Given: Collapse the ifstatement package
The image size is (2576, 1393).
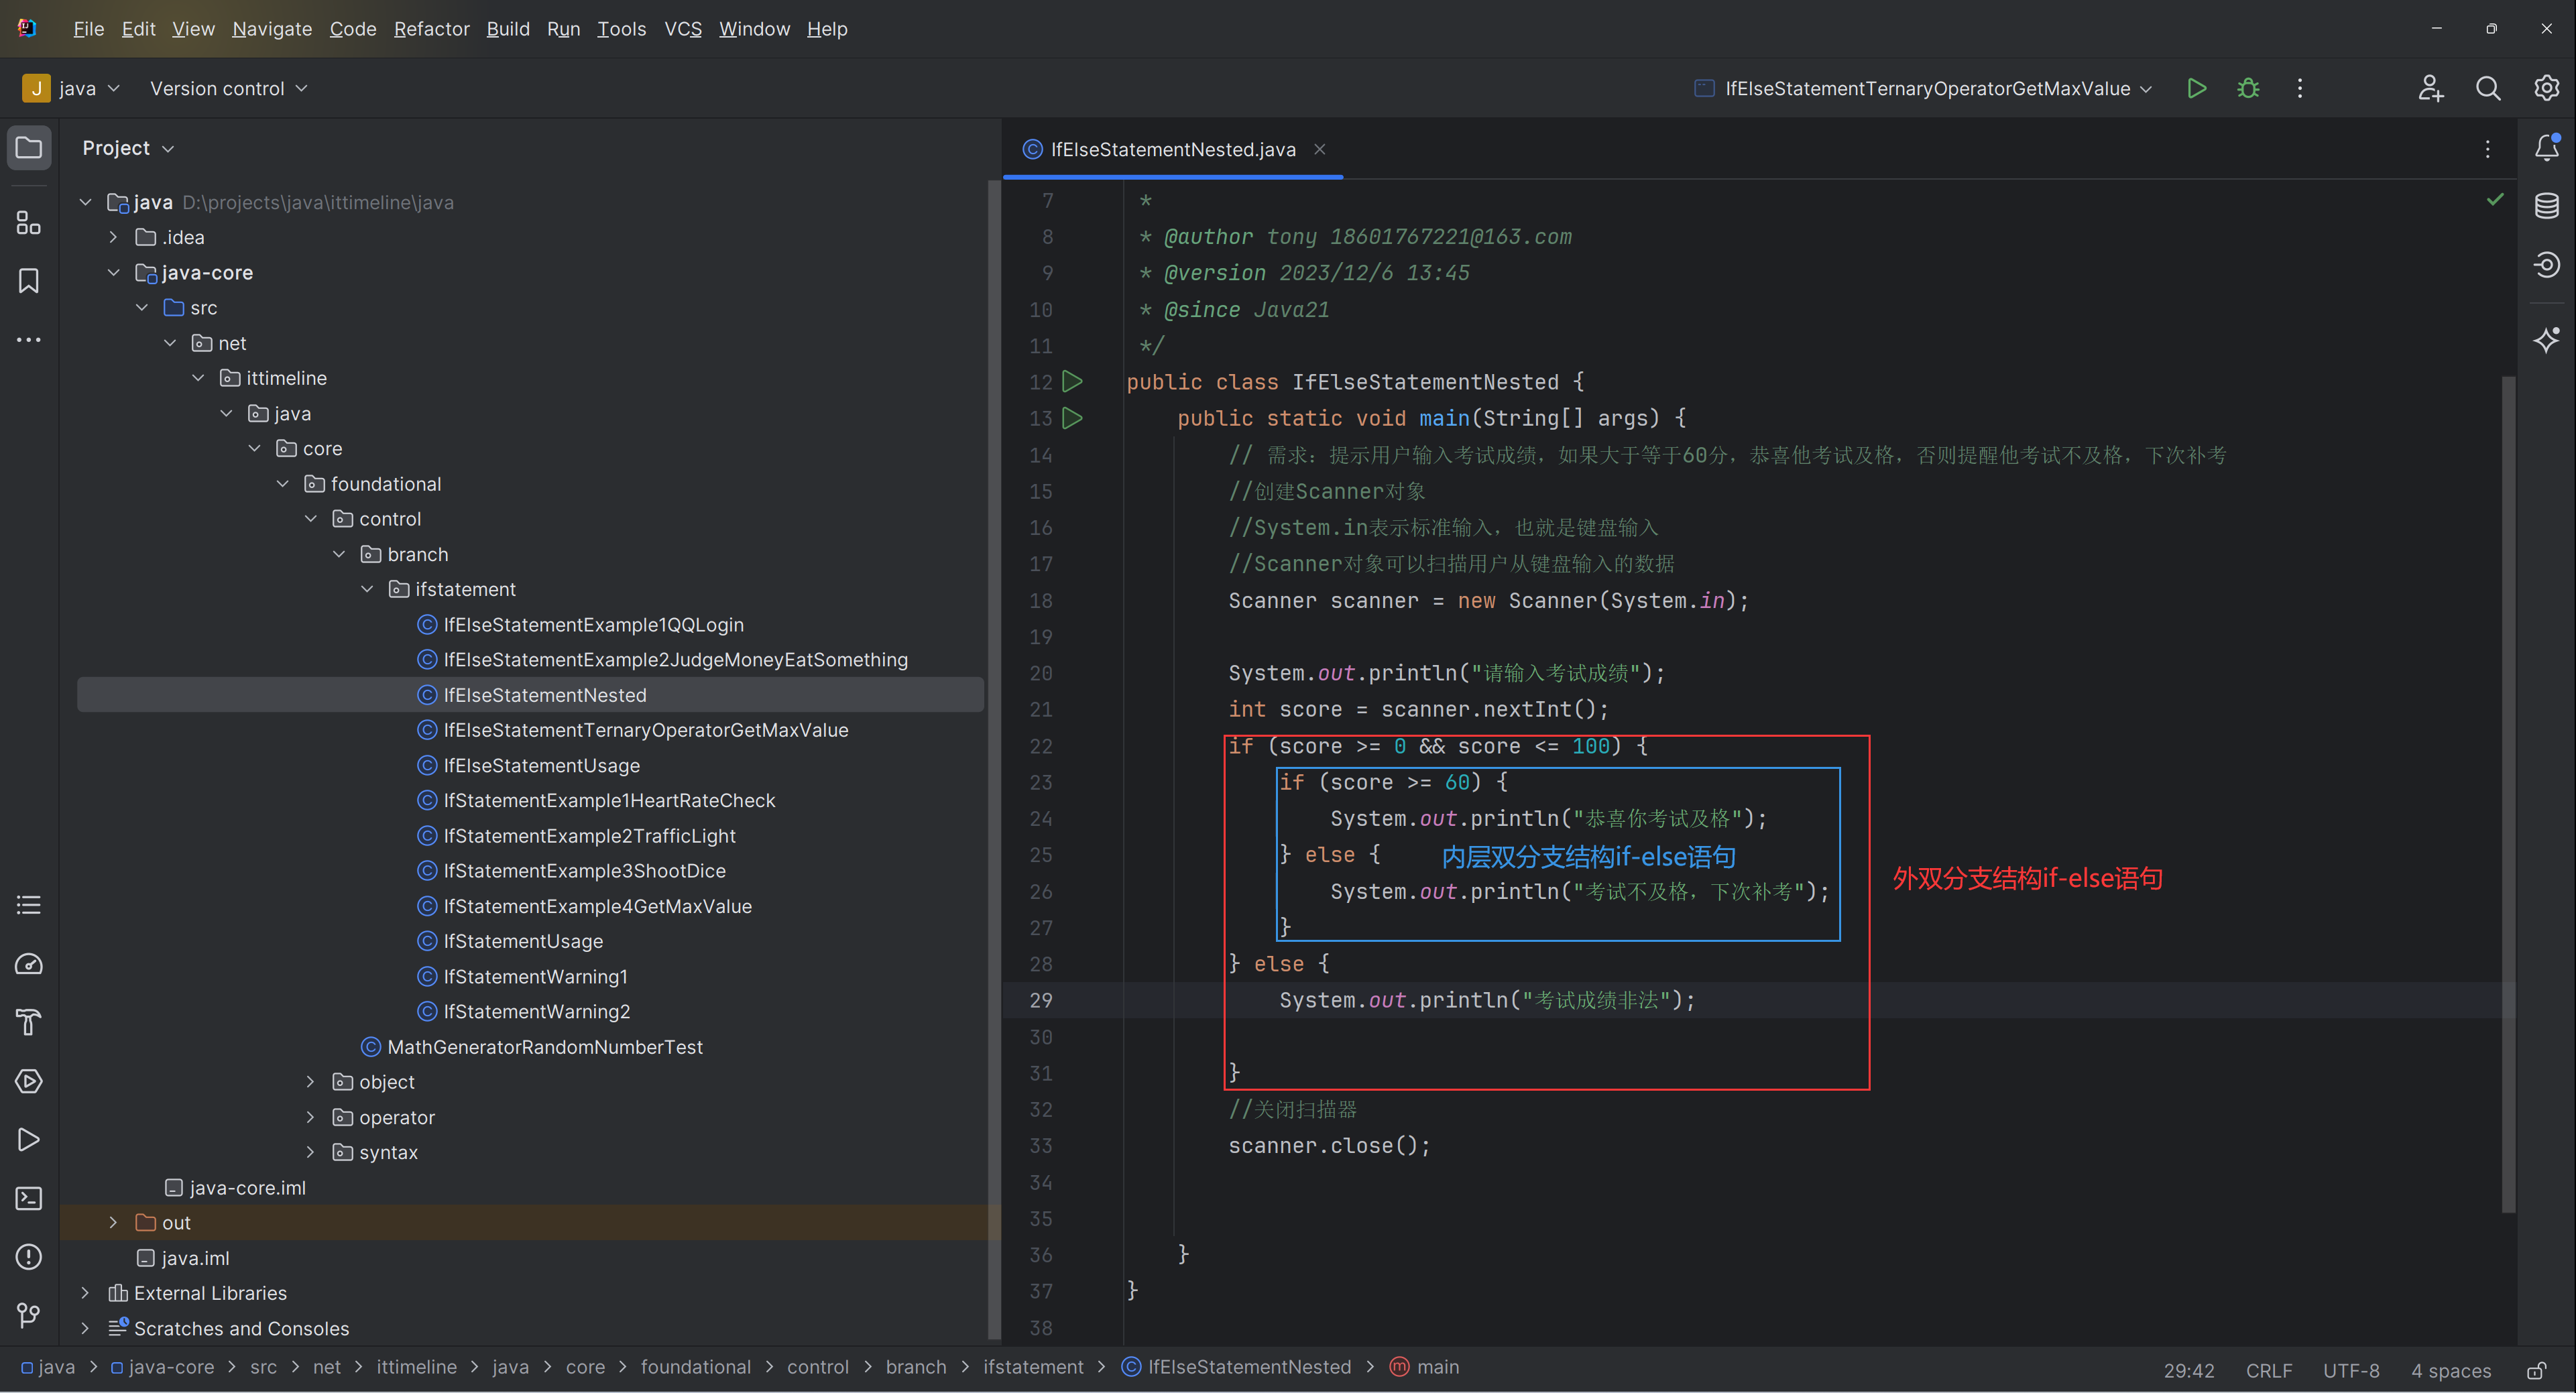Looking at the screenshot, I should tap(367, 589).
